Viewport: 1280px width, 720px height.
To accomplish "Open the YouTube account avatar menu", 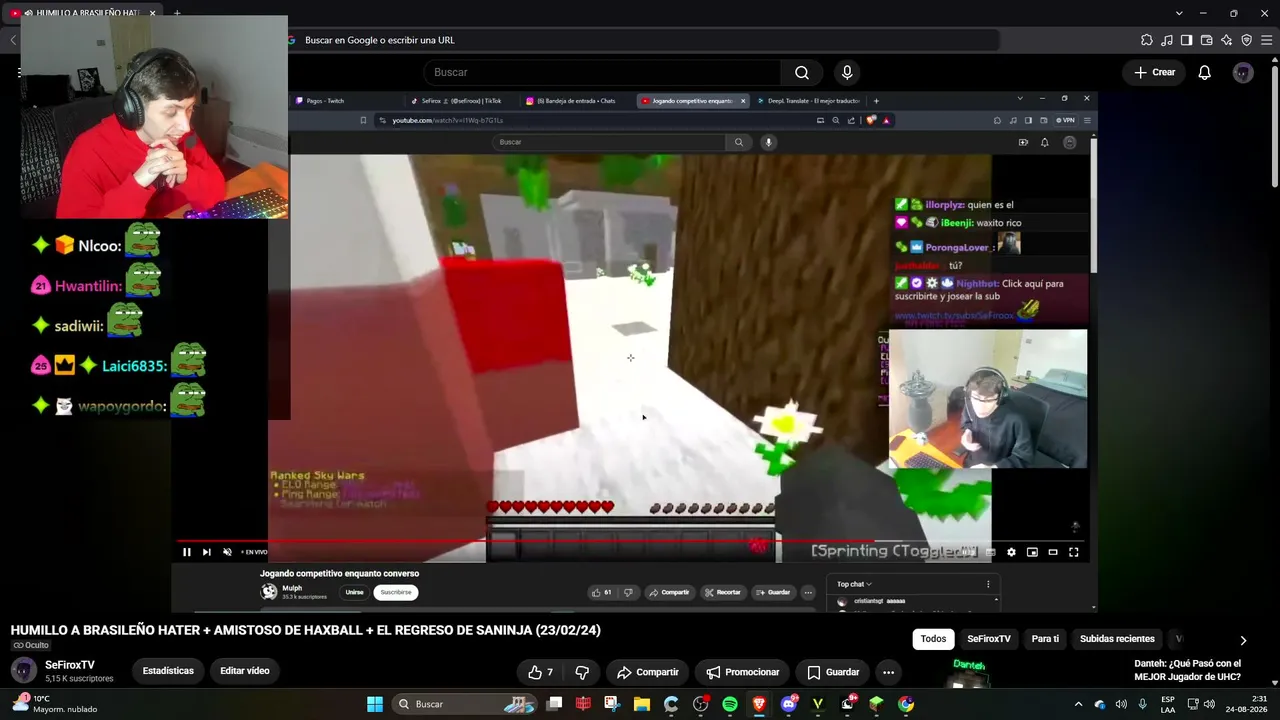I will (1243, 72).
